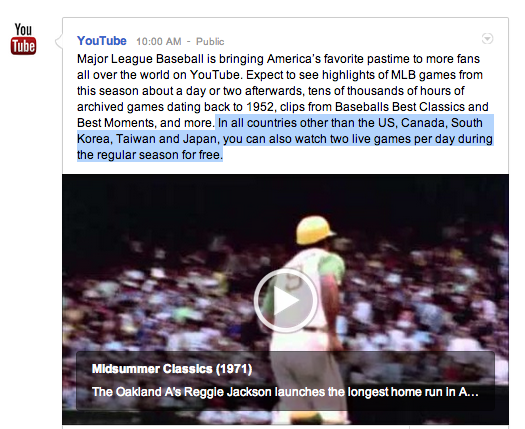Viewport: 525px width, 429px height.
Task: Expand the post options dropdown arrow
Action: pyautogui.click(x=487, y=39)
